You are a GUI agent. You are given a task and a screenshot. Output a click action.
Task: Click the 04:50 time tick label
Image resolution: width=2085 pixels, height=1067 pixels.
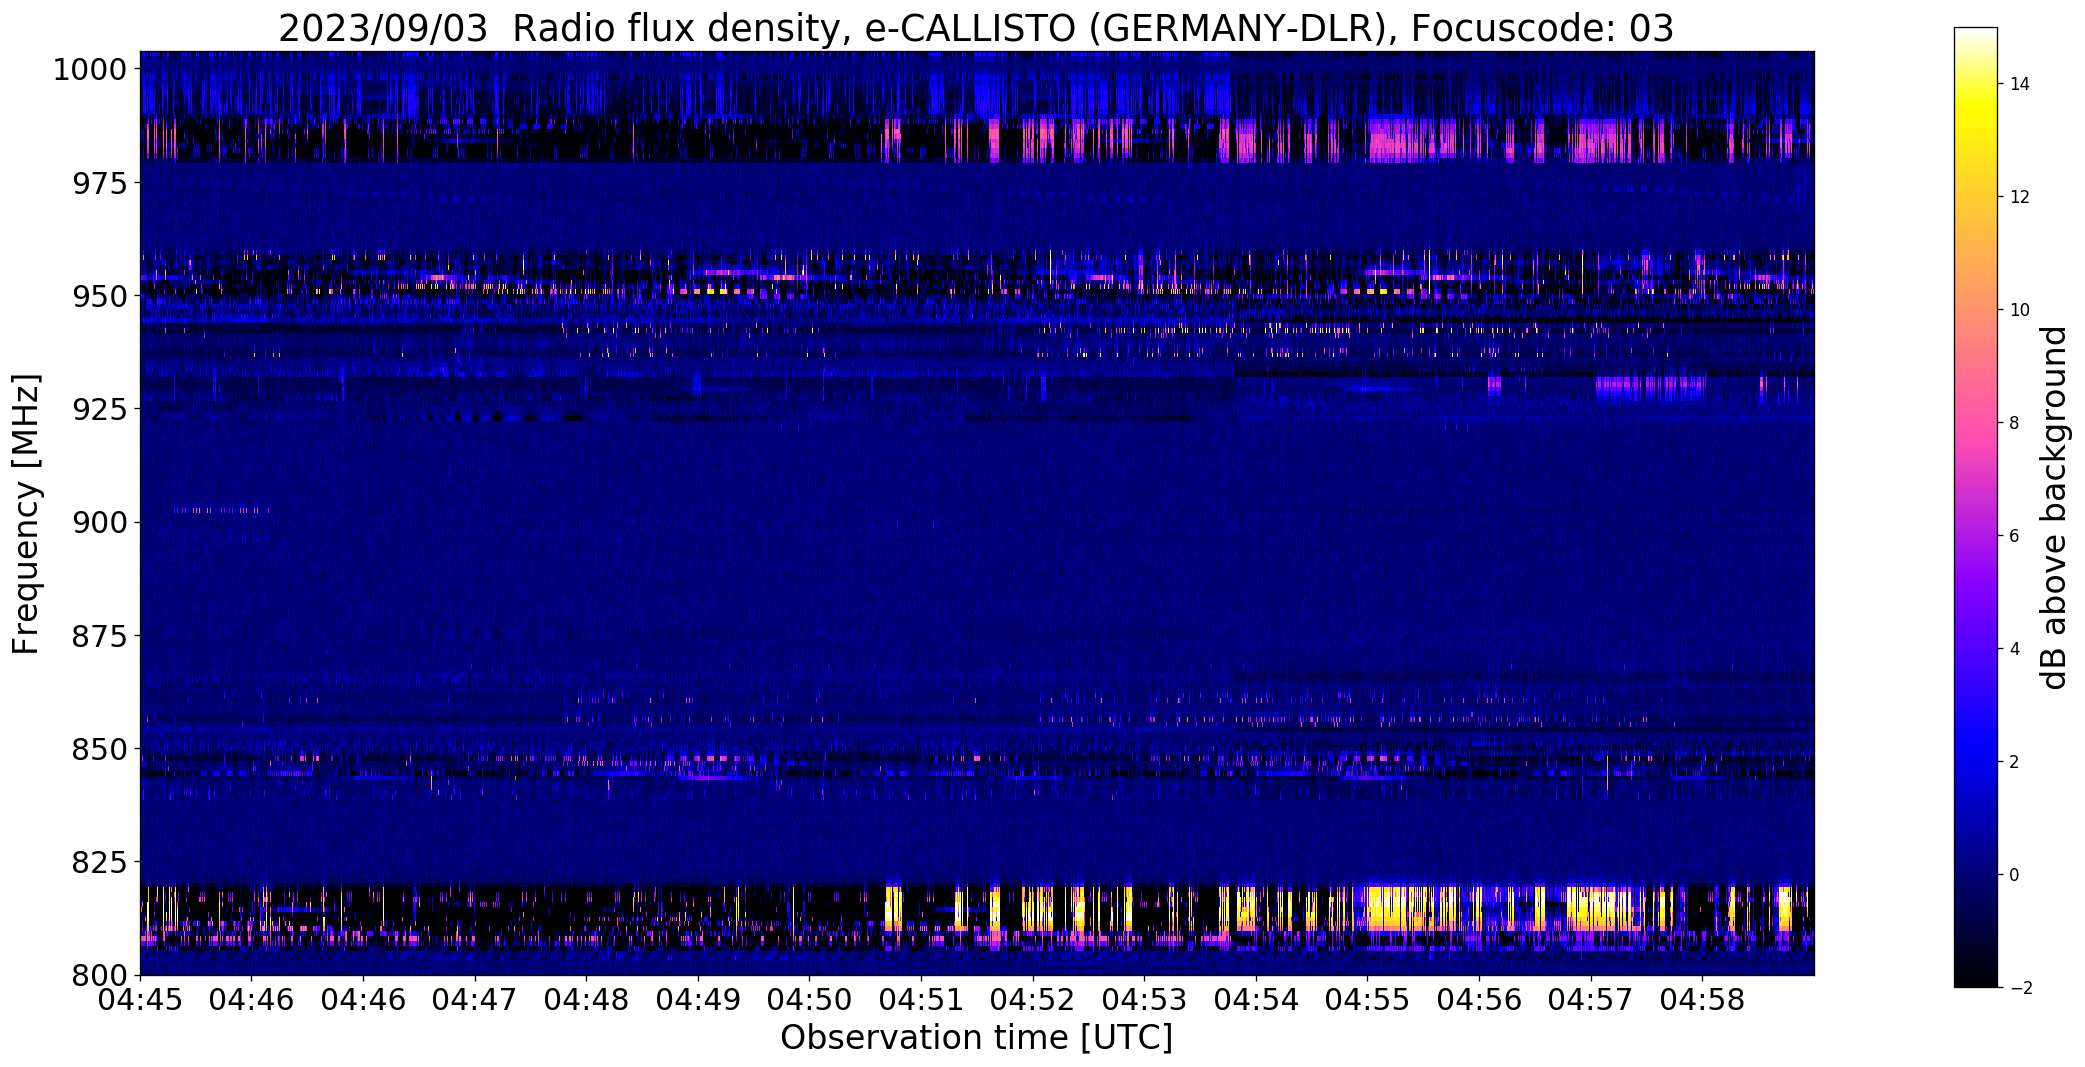810,1000
